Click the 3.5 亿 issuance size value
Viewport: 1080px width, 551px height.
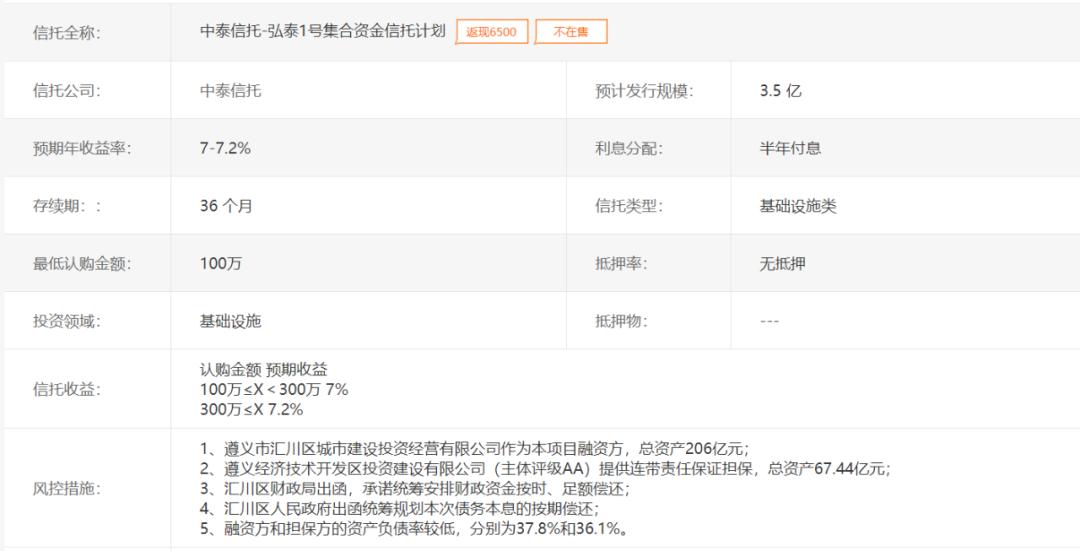pyautogui.click(x=780, y=90)
